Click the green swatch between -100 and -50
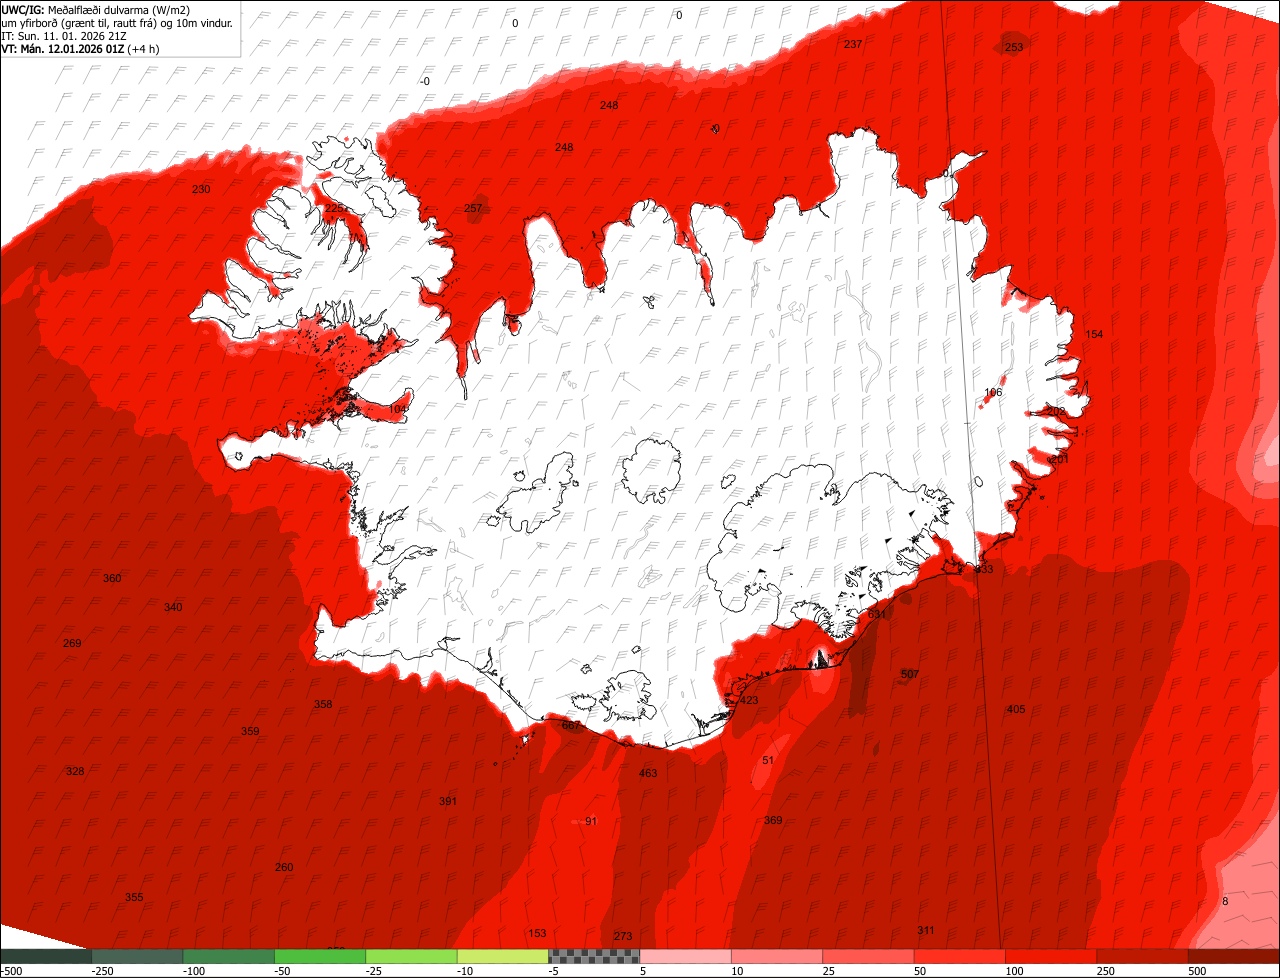The width and height of the screenshot is (1280, 978). (229, 957)
